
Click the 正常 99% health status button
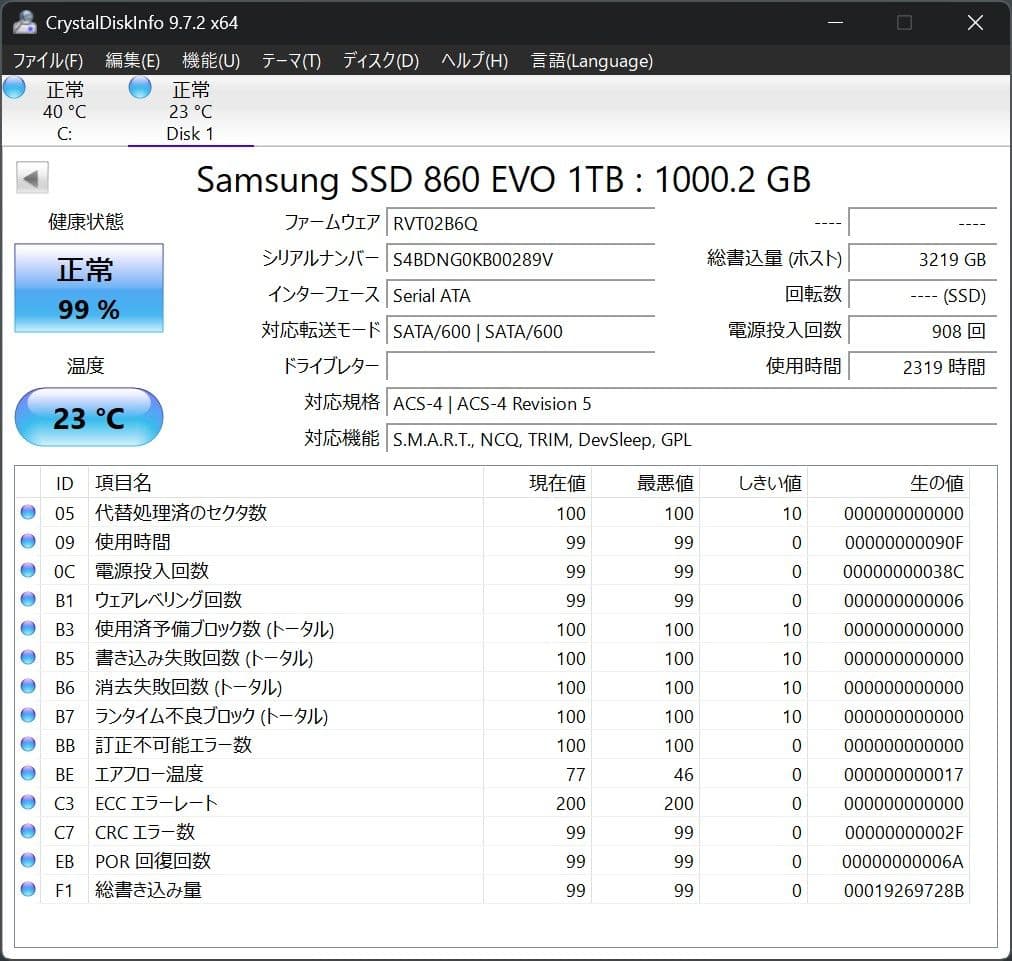(x=88, y=287)
